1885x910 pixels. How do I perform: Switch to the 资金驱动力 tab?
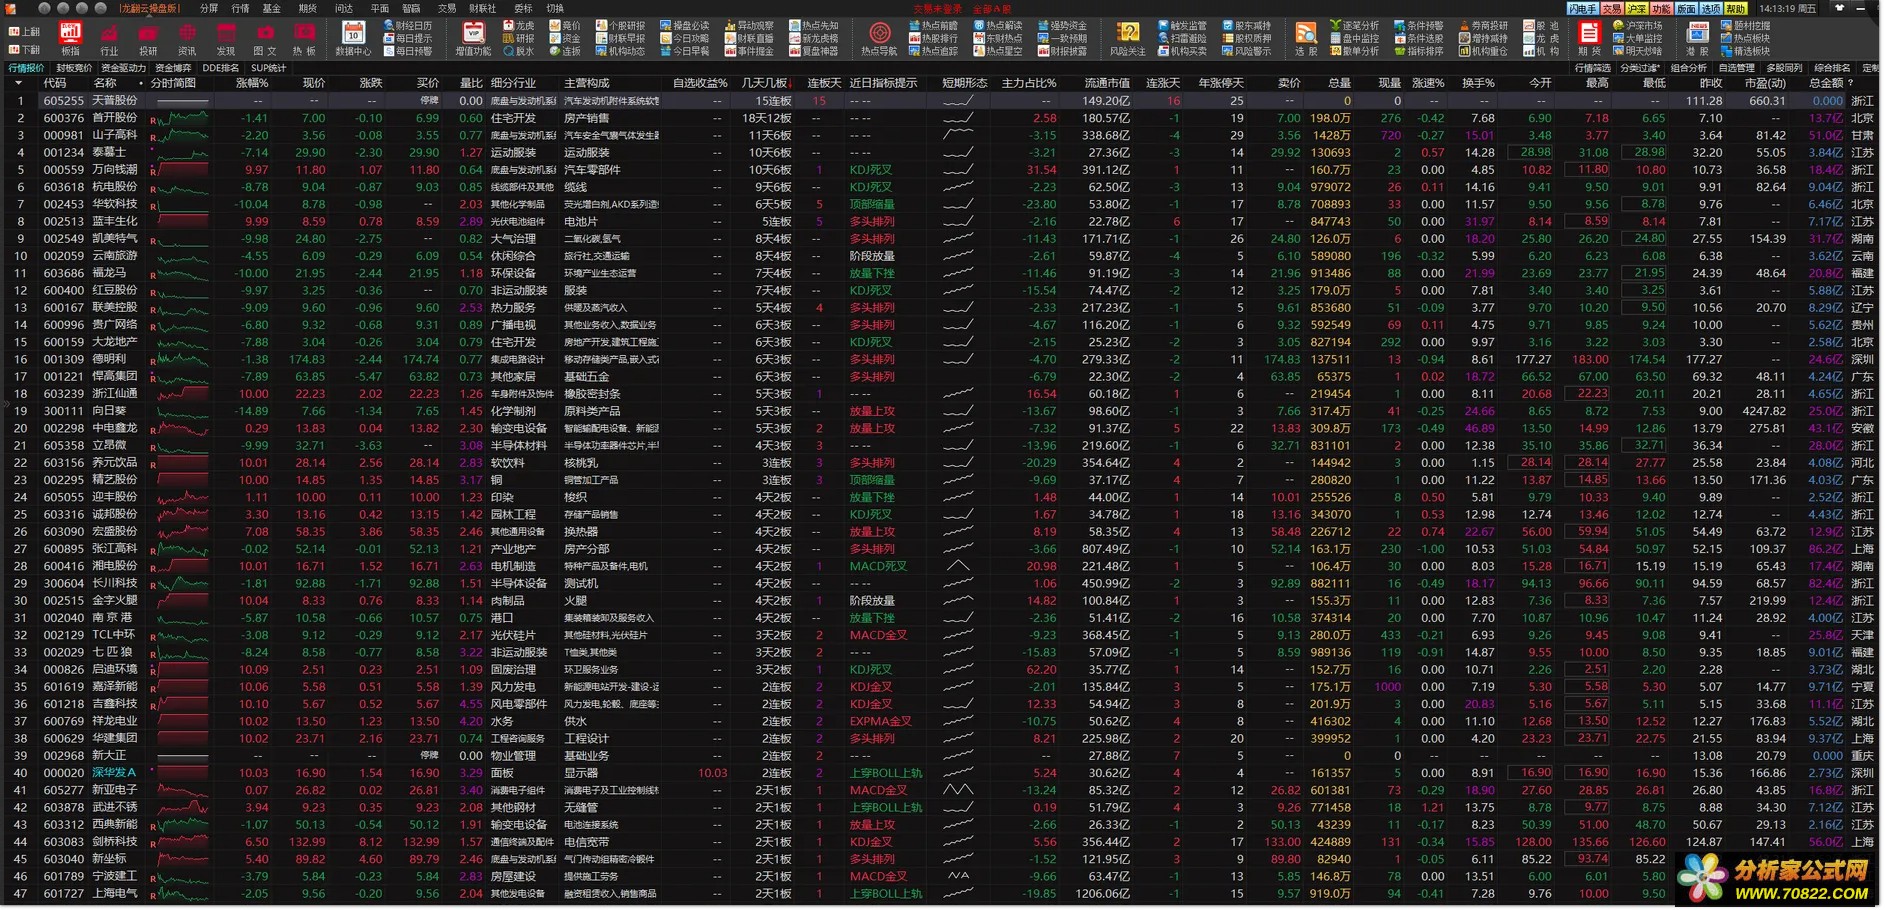[x=123, y=68]
